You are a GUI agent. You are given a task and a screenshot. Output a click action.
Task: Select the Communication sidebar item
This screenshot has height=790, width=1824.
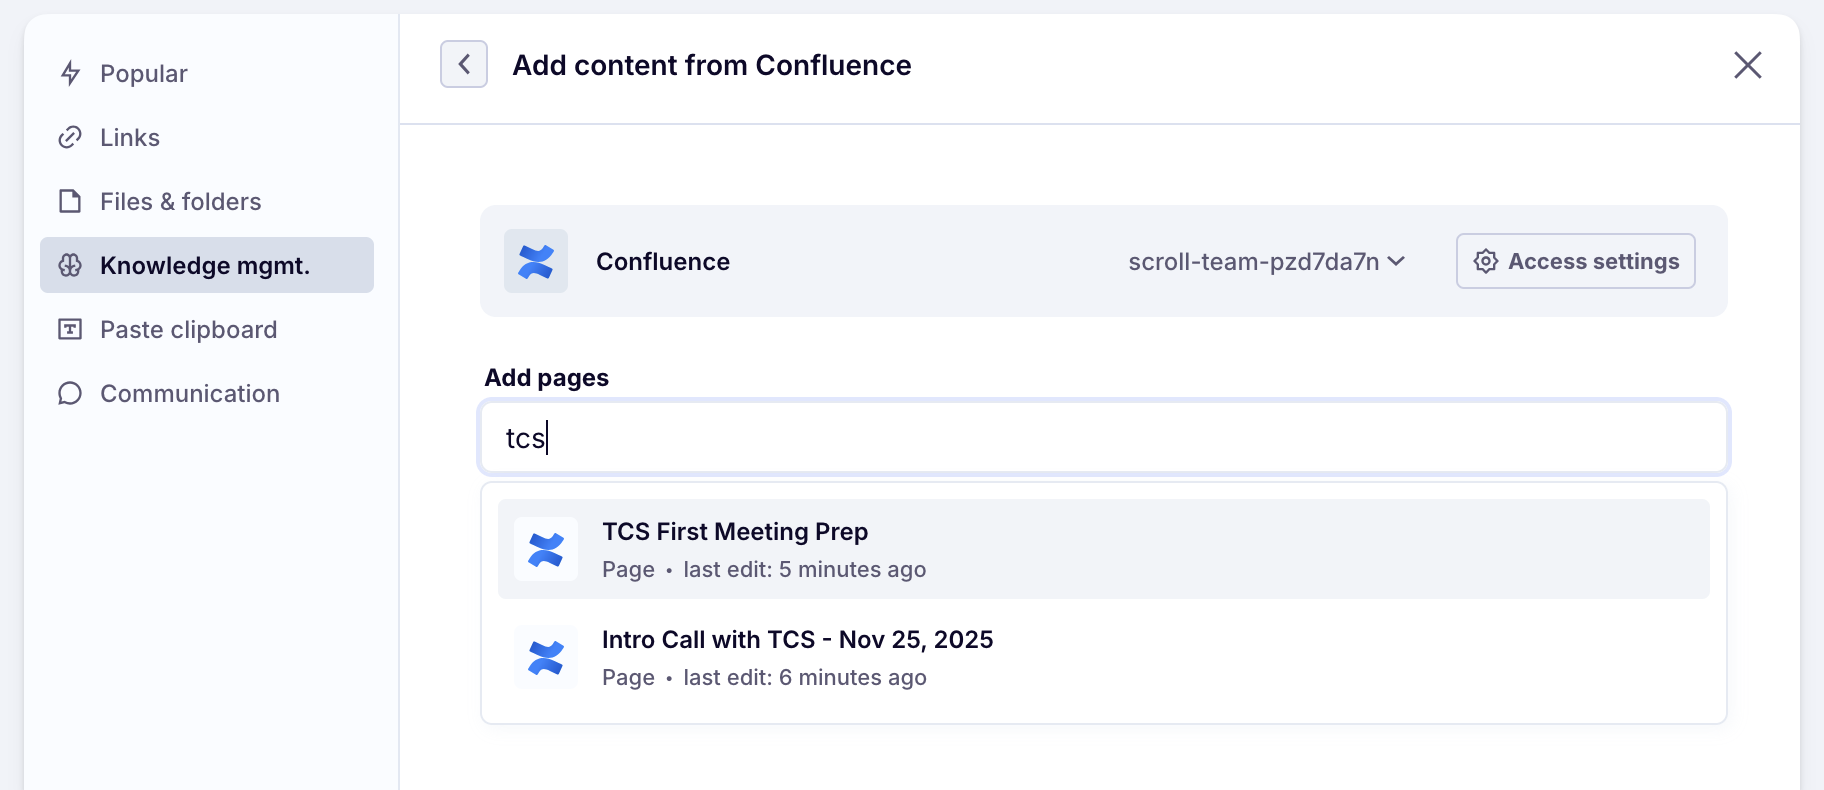[x=190, y=393]
